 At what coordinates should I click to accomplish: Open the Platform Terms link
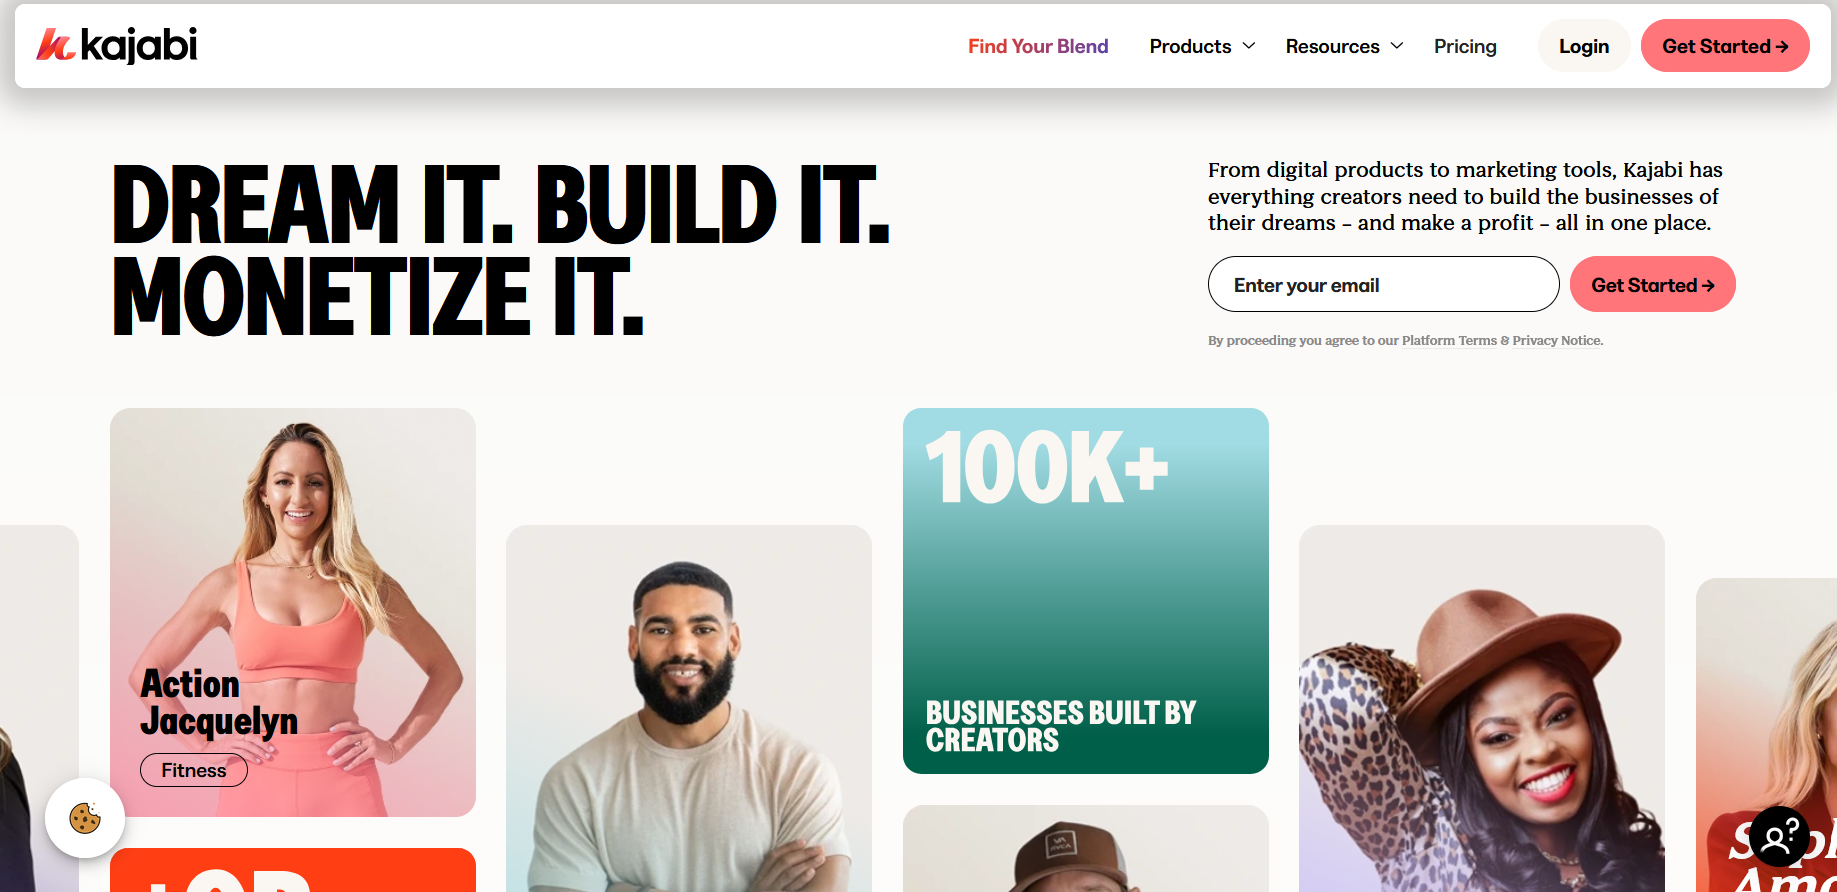pyautogui.click(x=1449, y=341)
